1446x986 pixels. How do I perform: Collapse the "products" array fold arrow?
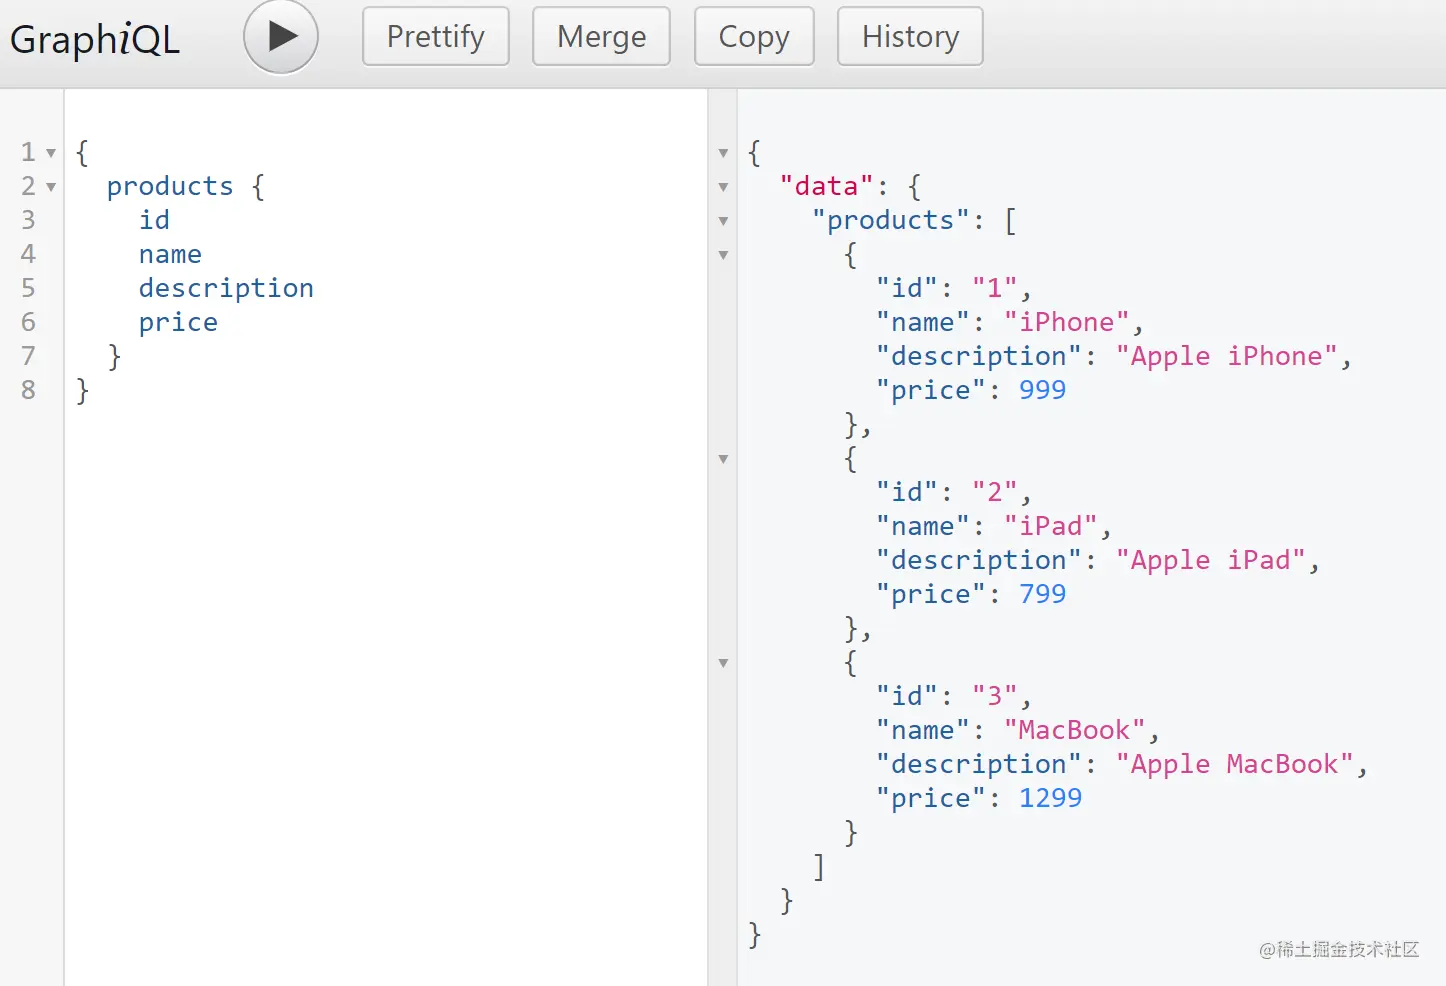(x=723, y=221)
